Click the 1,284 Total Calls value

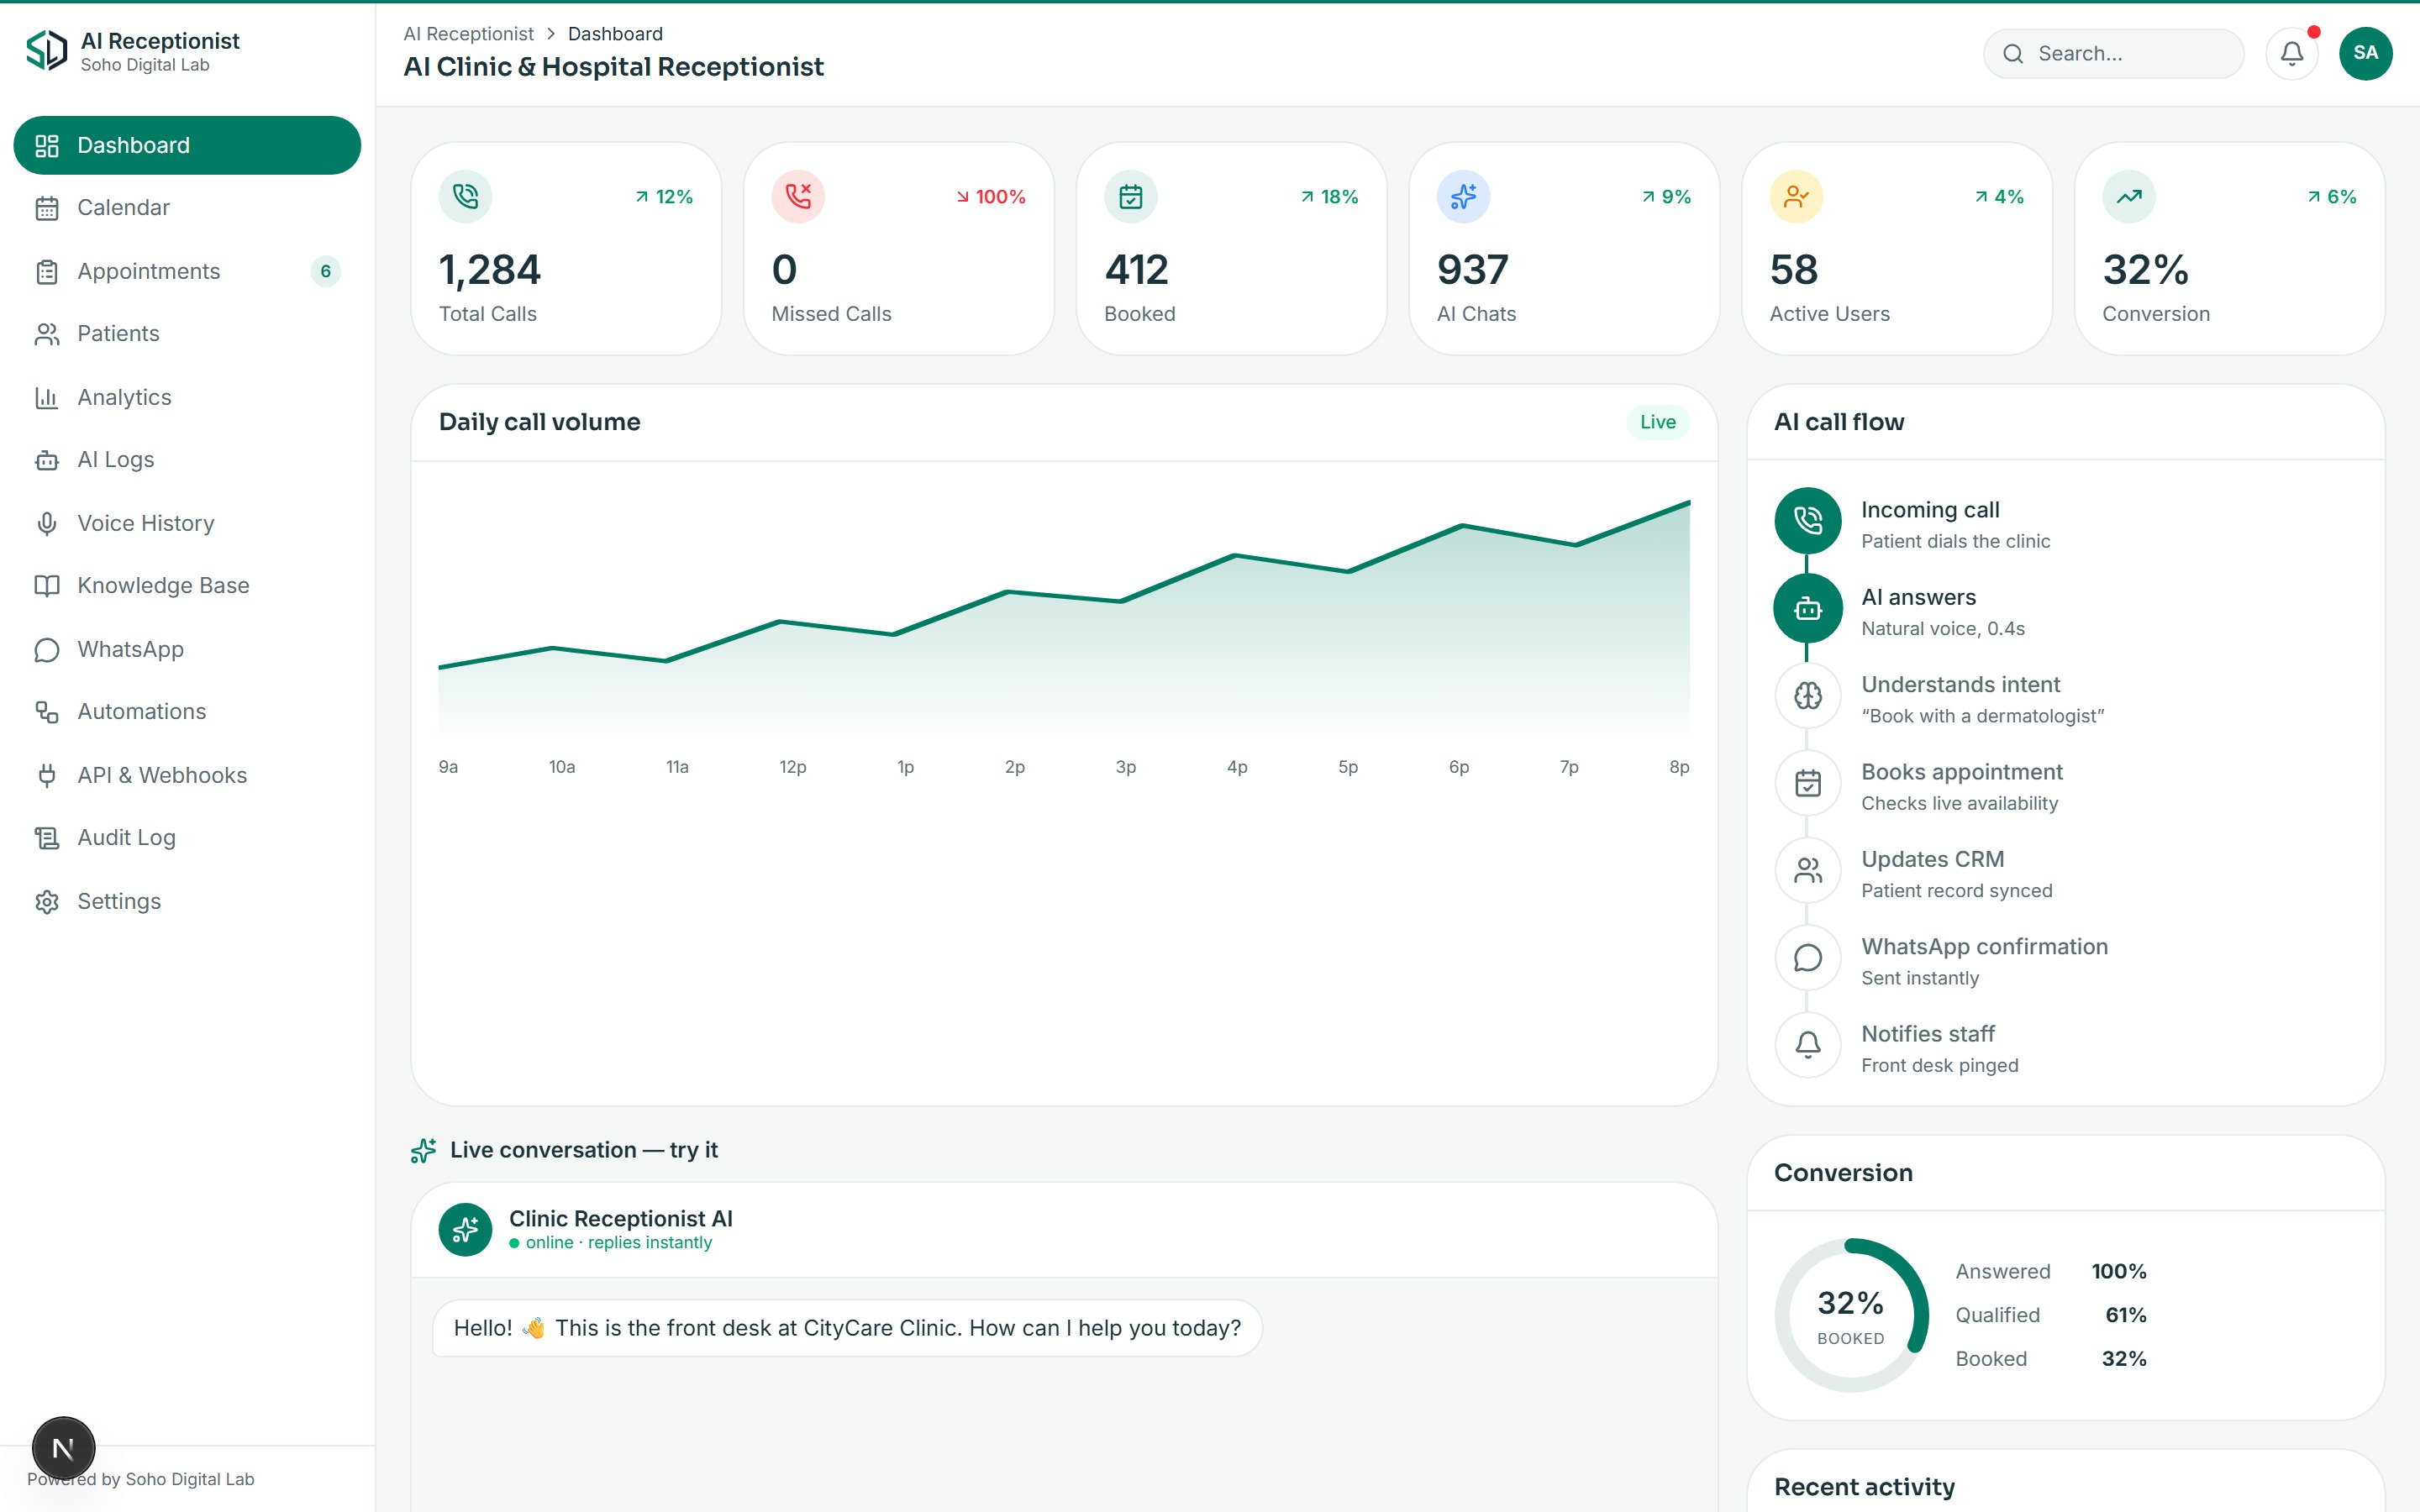490,270
